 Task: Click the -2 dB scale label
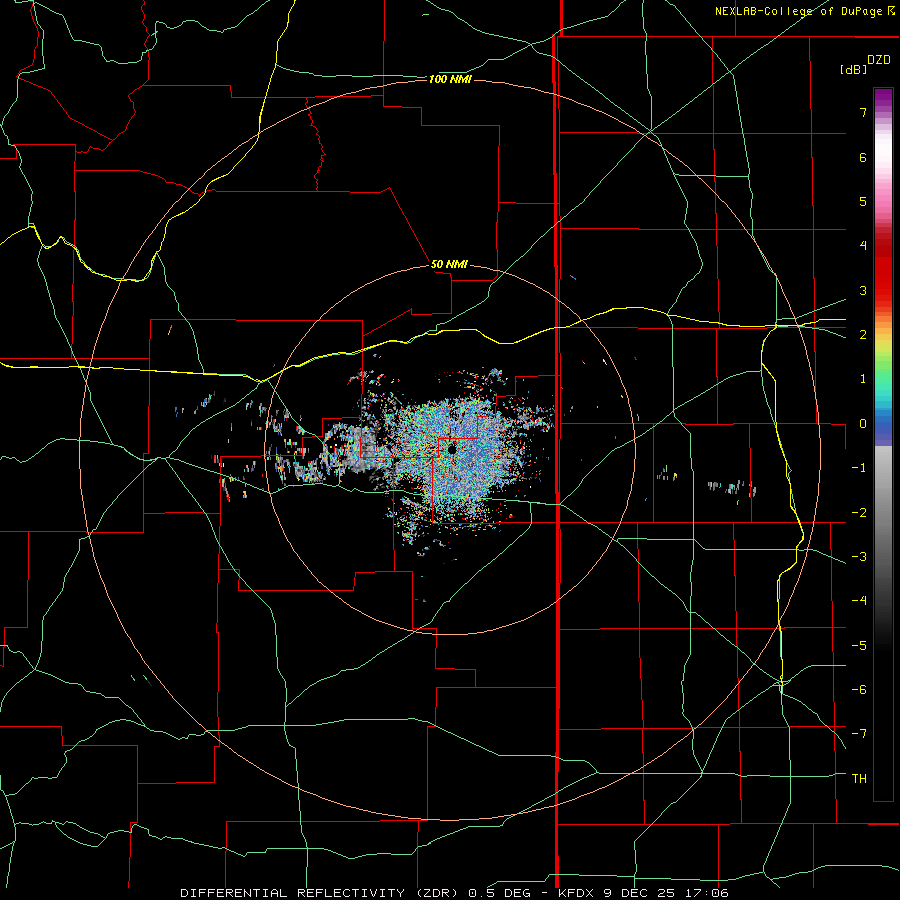point(859,512)
